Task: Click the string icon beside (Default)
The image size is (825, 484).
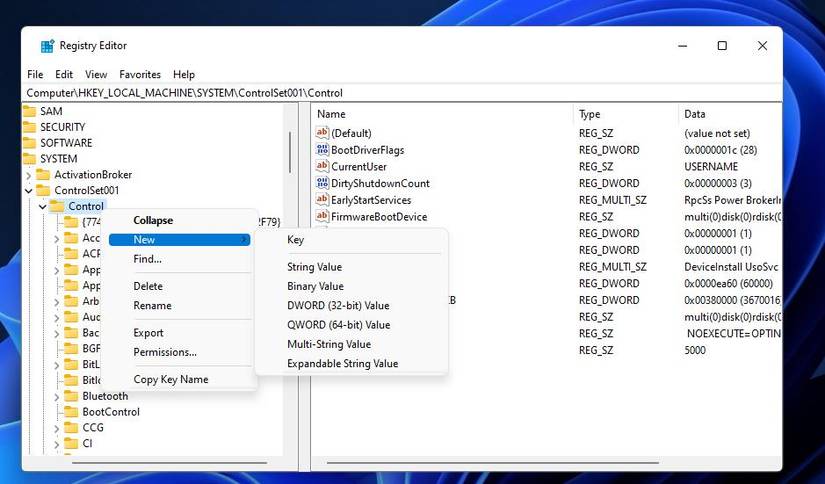Action: 322,133
